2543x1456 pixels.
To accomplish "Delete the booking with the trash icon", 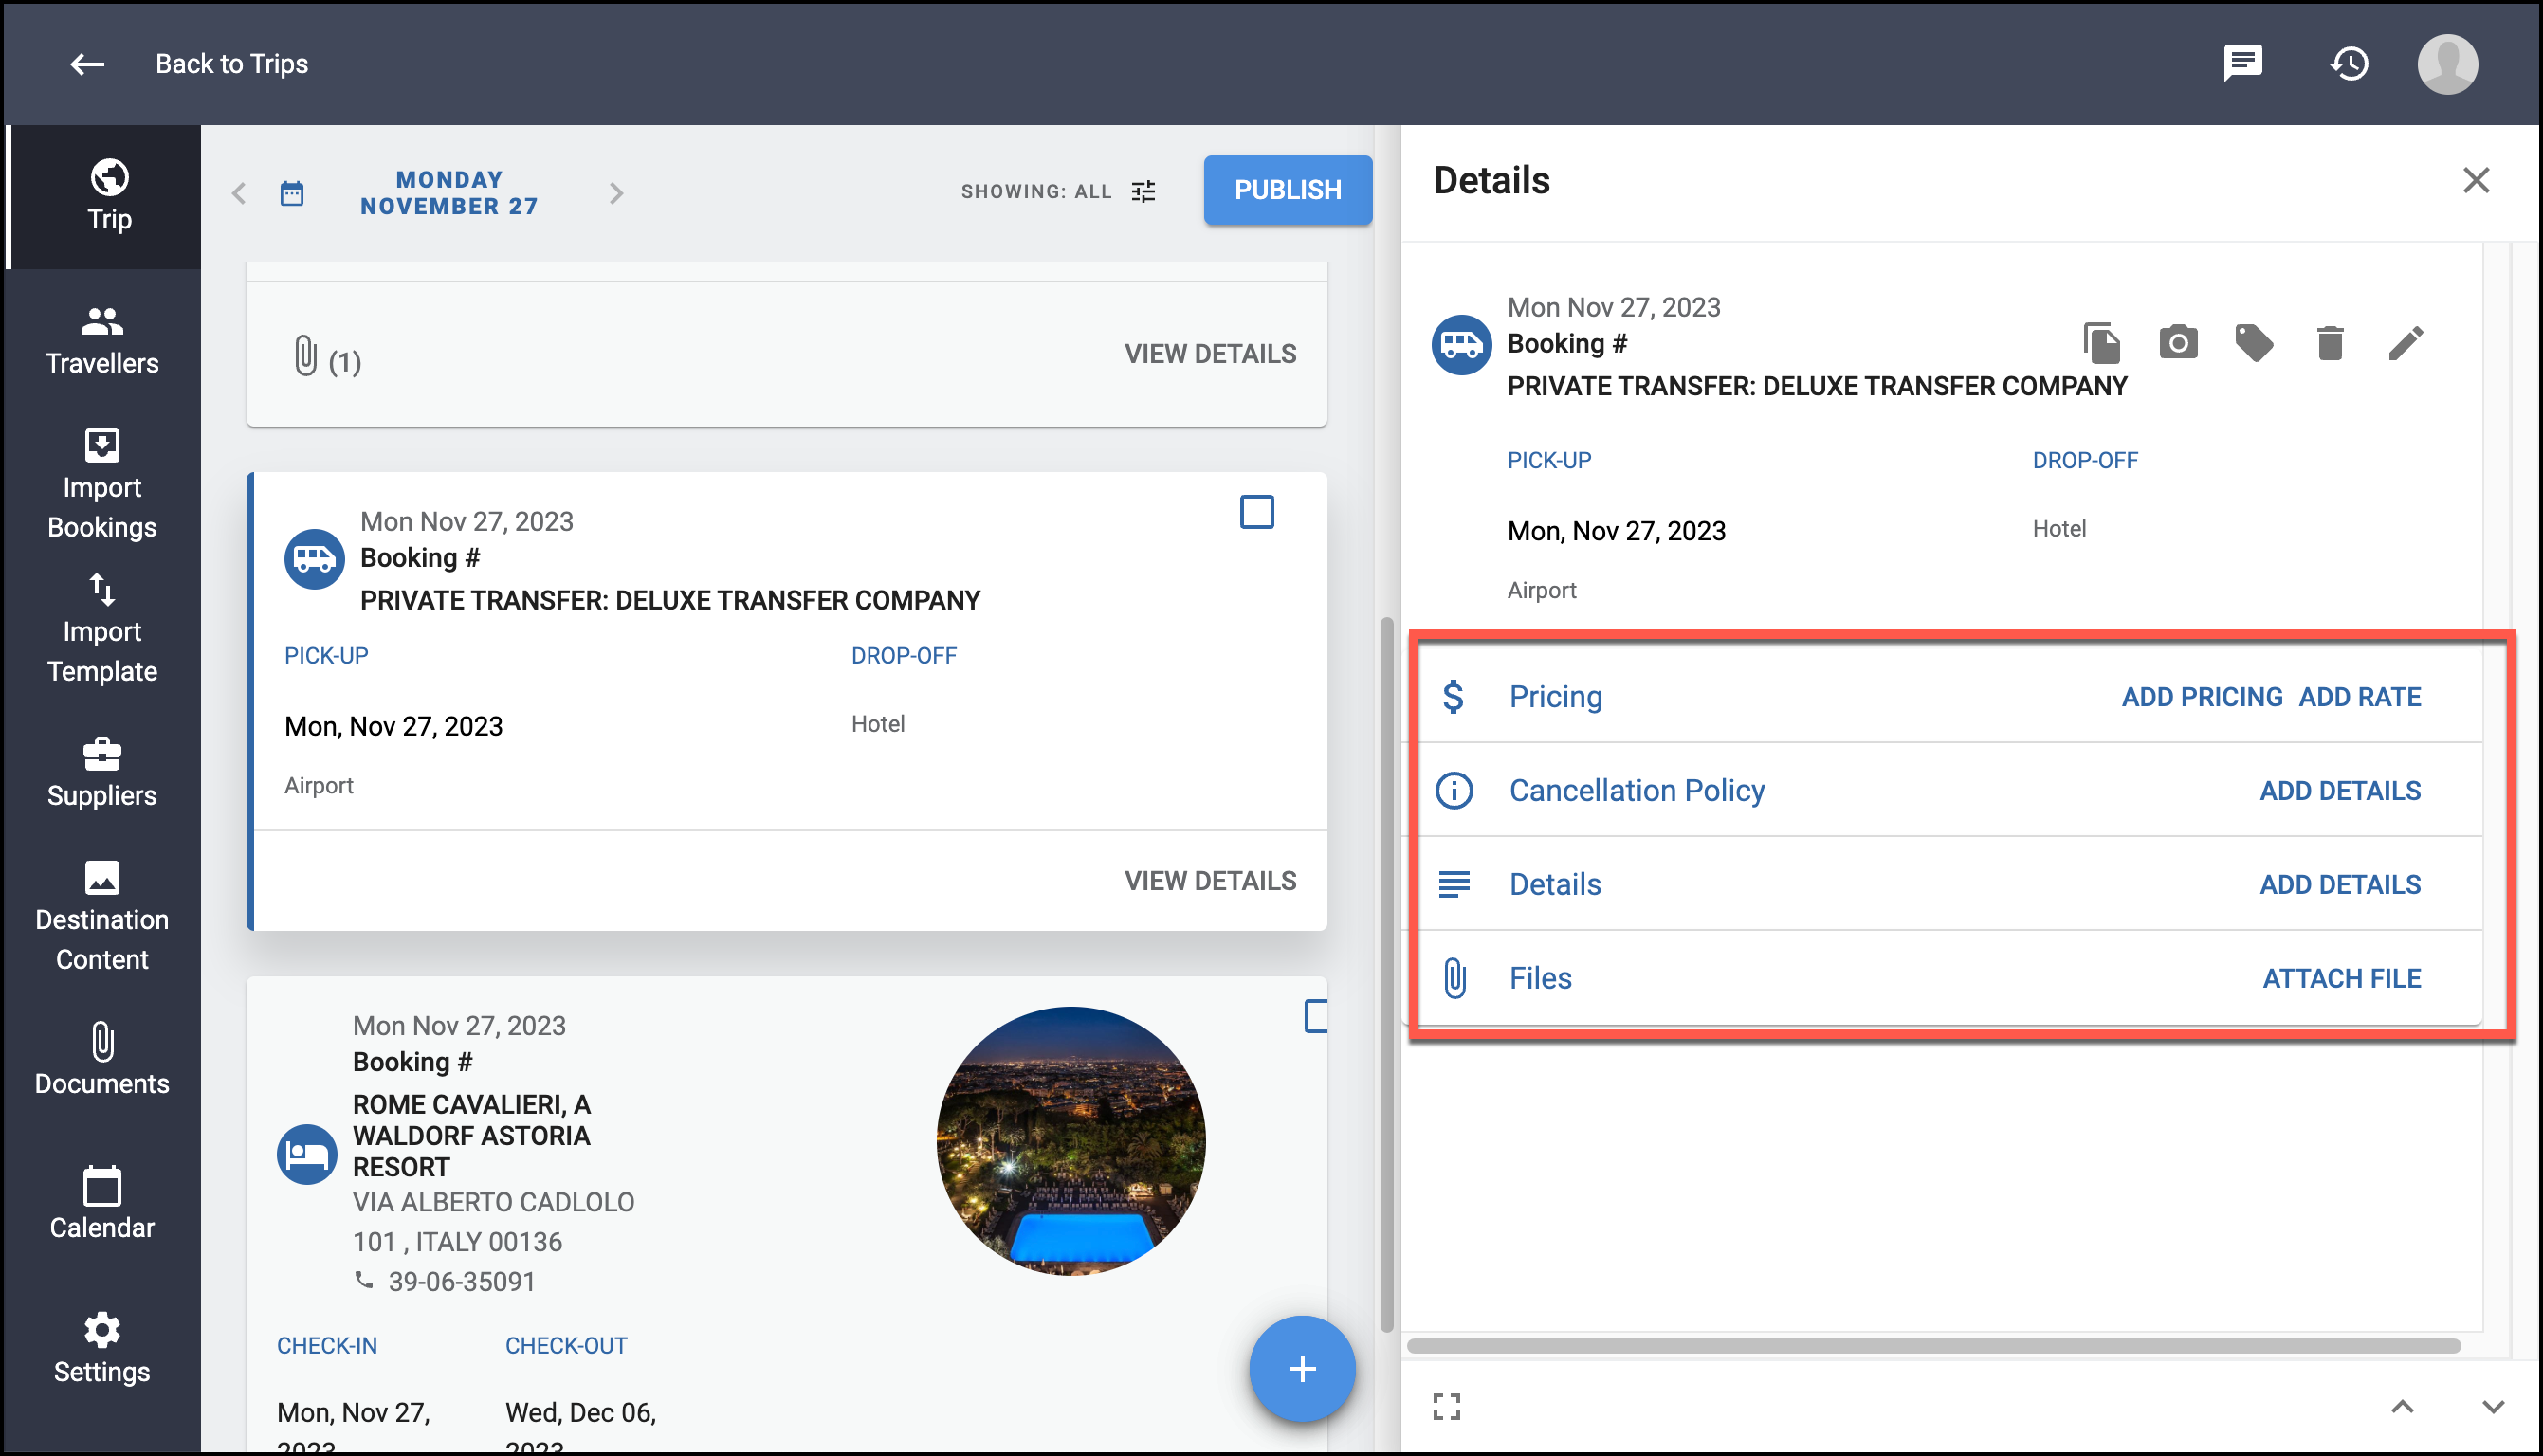I will click(2330, 343).
